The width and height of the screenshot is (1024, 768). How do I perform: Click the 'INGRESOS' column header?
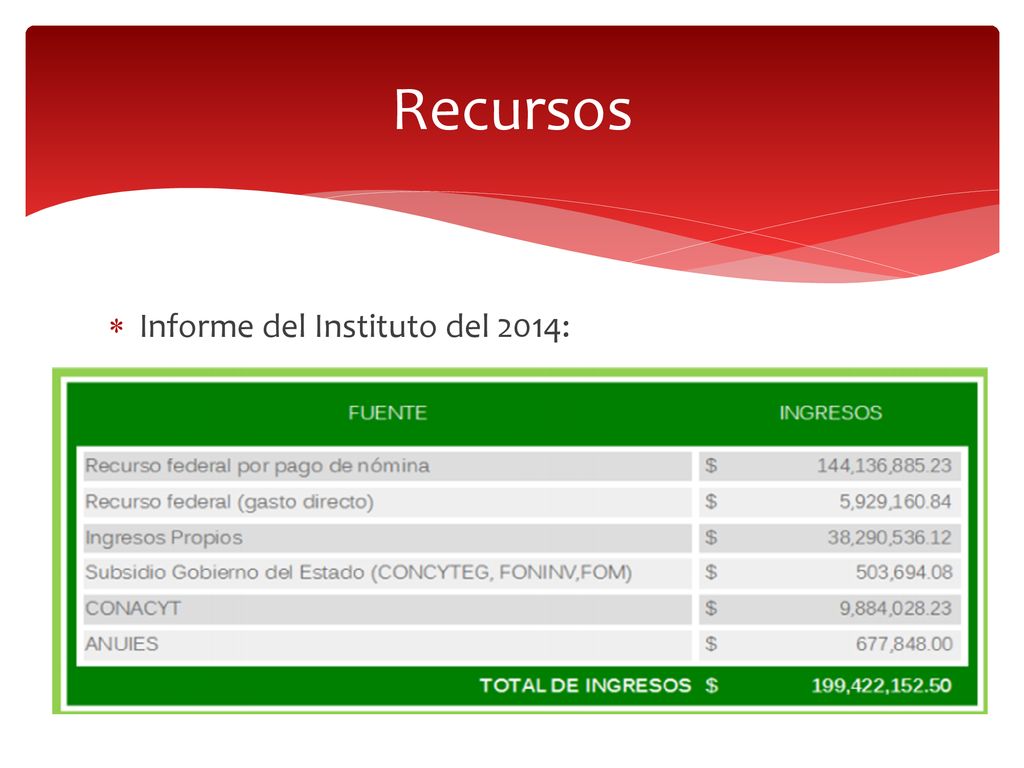pyautogui.click(x=830, y=413)
